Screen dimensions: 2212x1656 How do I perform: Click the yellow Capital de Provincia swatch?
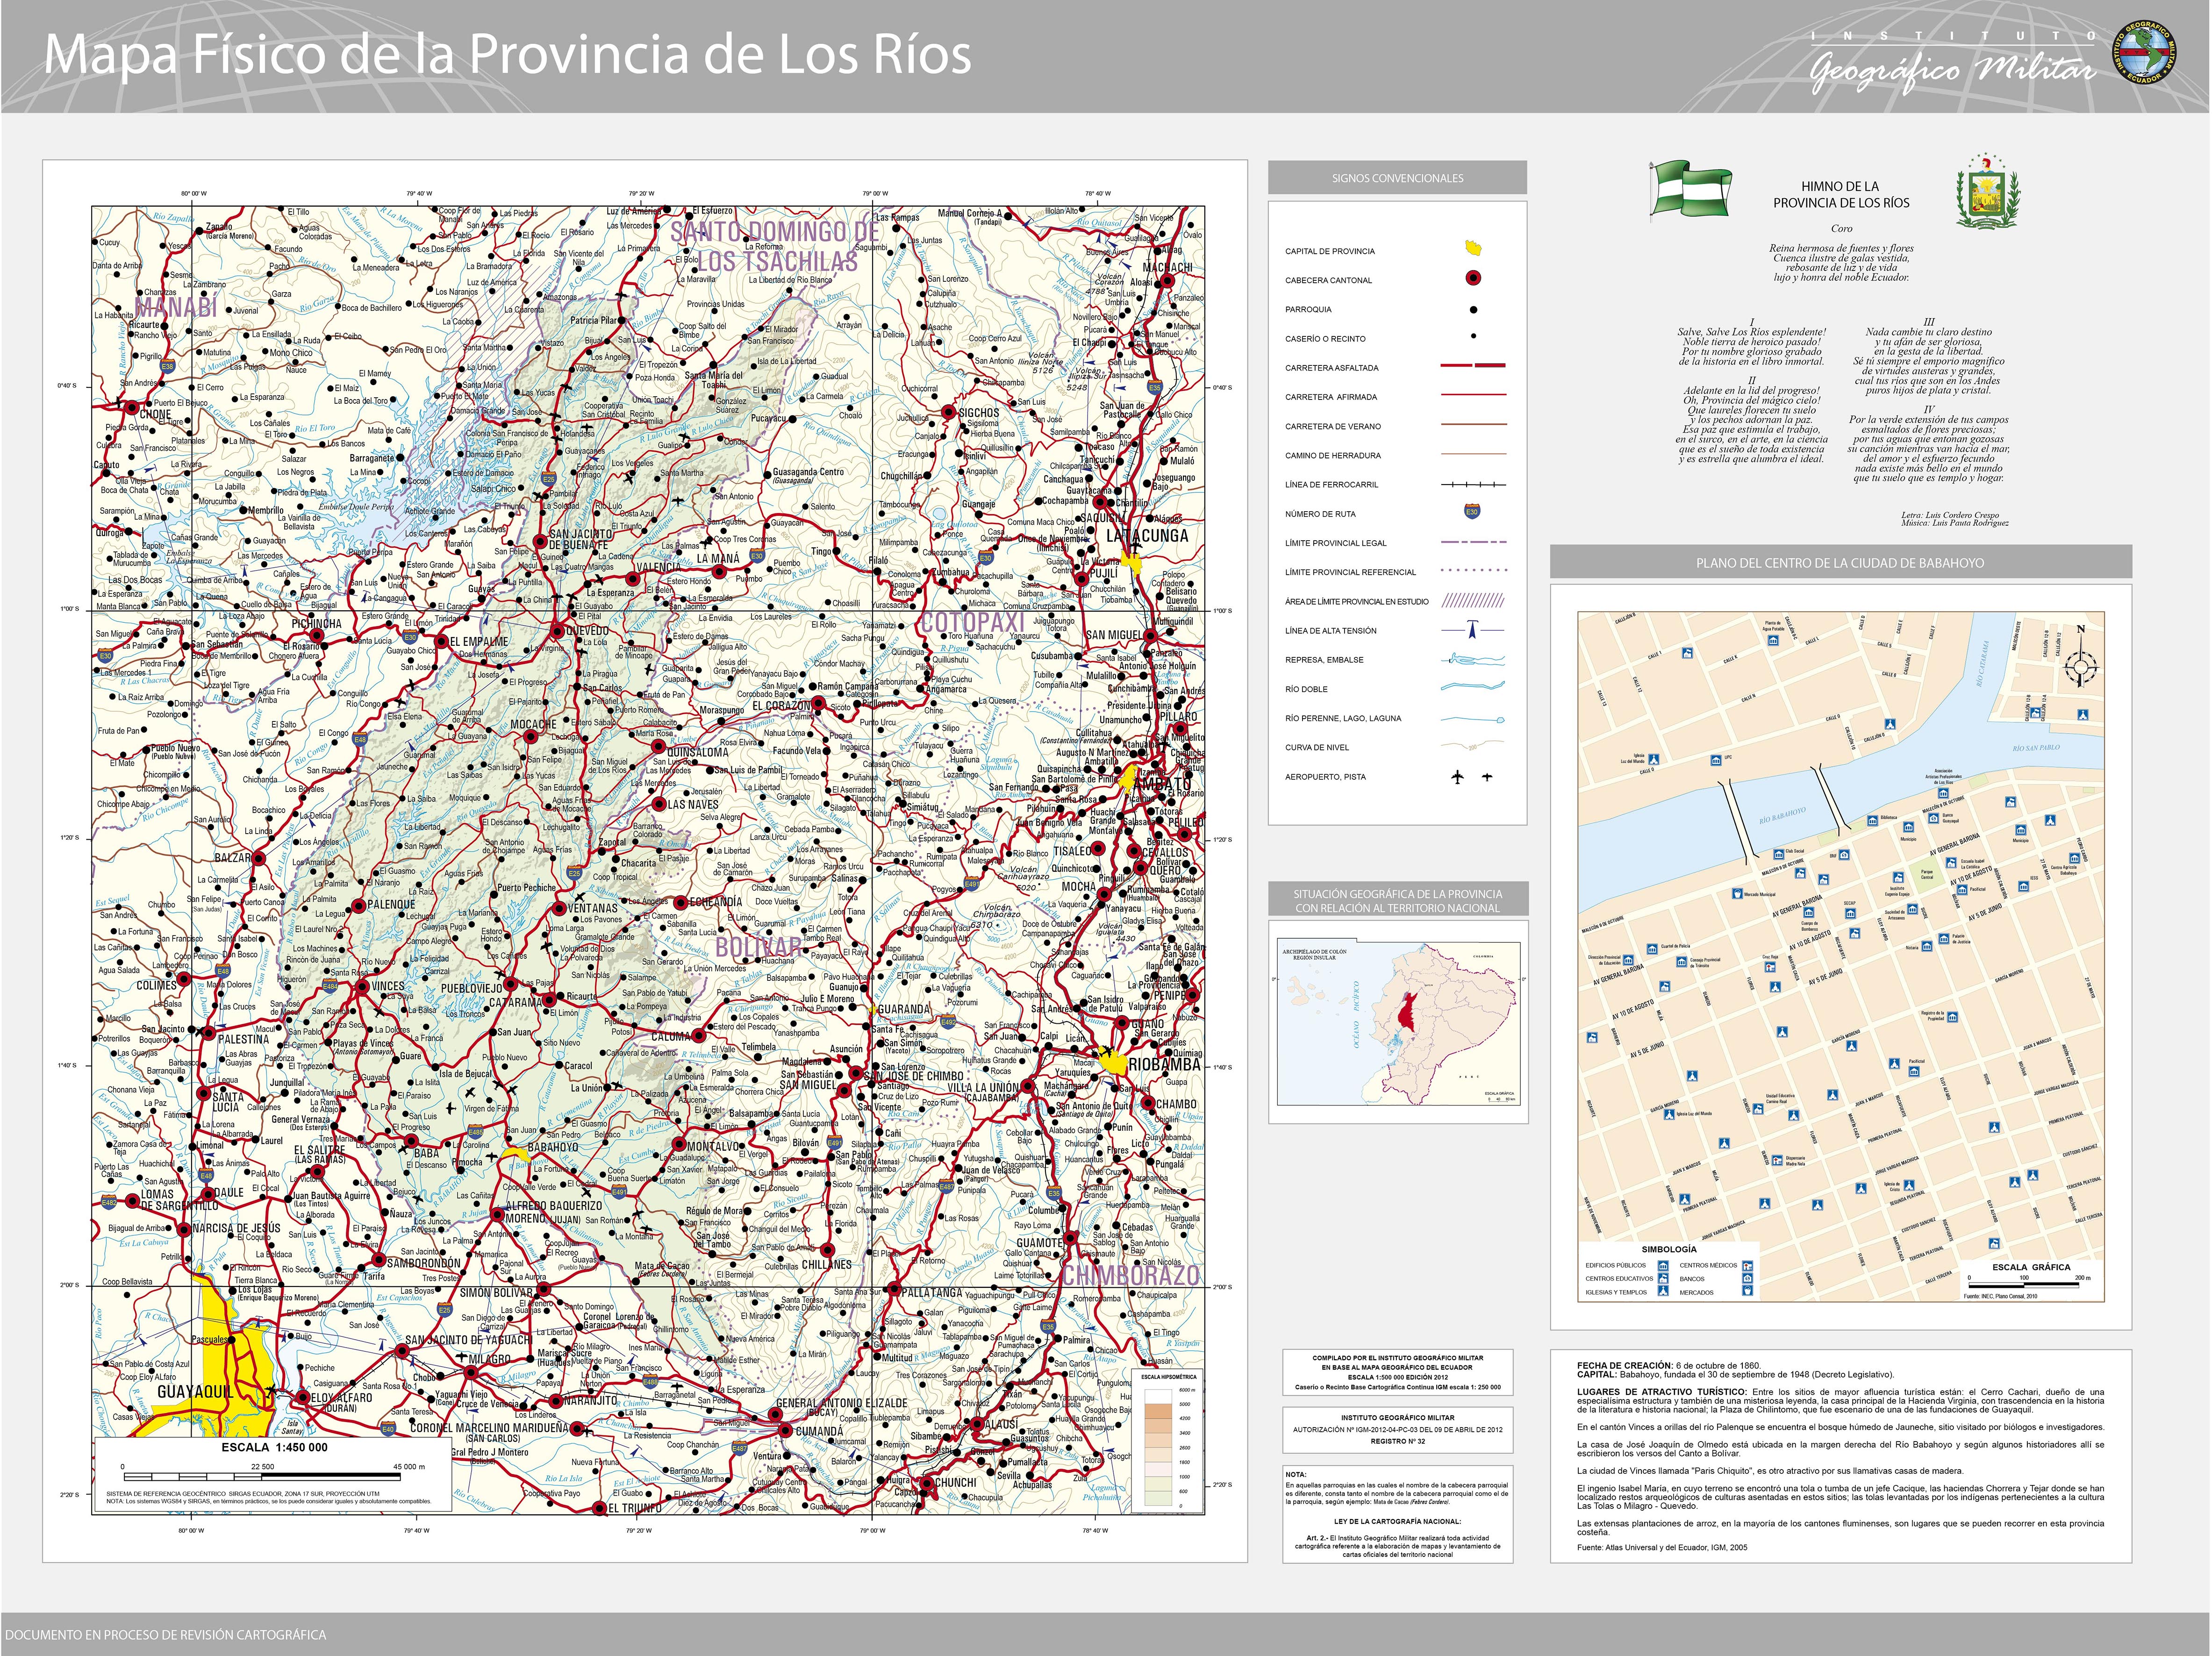click(x=1472, y=248)
